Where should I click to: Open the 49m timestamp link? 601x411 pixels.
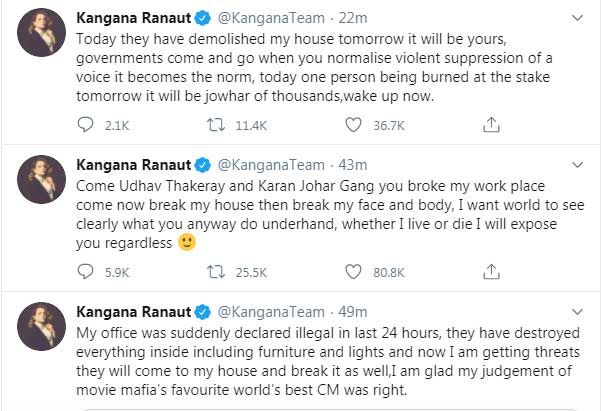[x=340, y=311]
